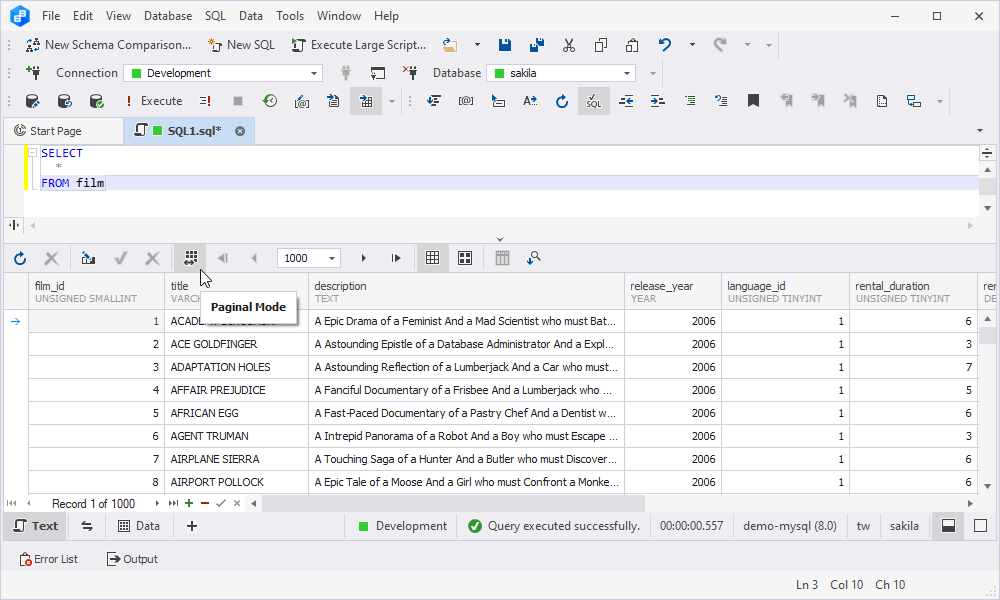Click the [@] parameters icon without pencil
Viewport: 1000px width, 600px height.
pyautogui.click(x=466, y=101)
